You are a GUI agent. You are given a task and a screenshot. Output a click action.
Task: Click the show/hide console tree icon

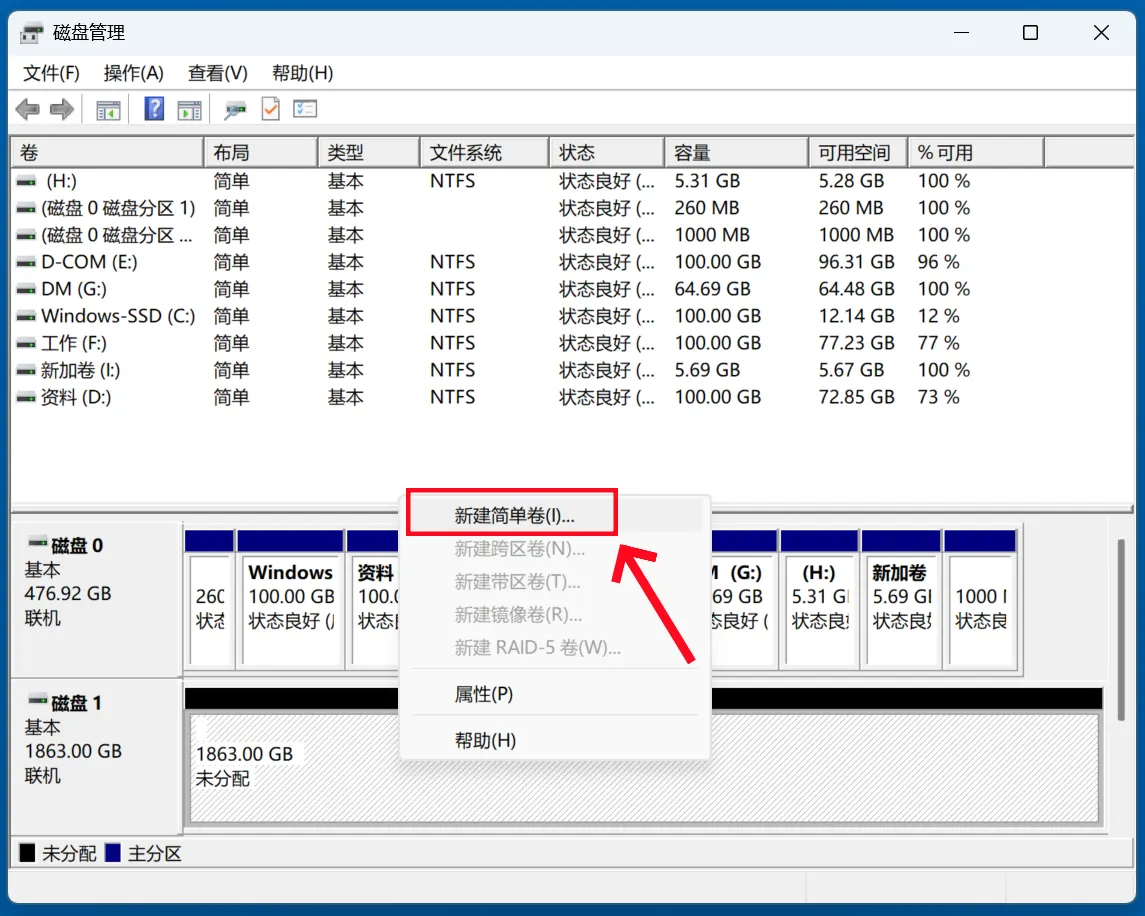coord(108,110)
